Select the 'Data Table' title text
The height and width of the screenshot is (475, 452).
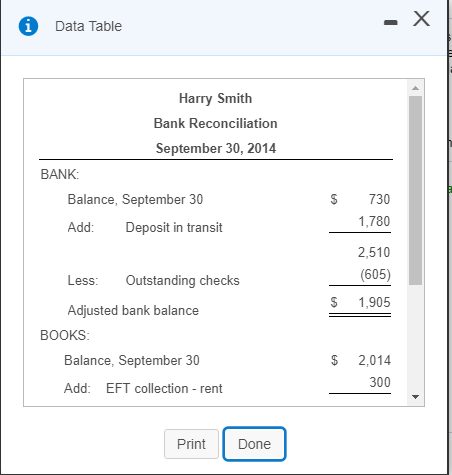click(x=88, y=26)
